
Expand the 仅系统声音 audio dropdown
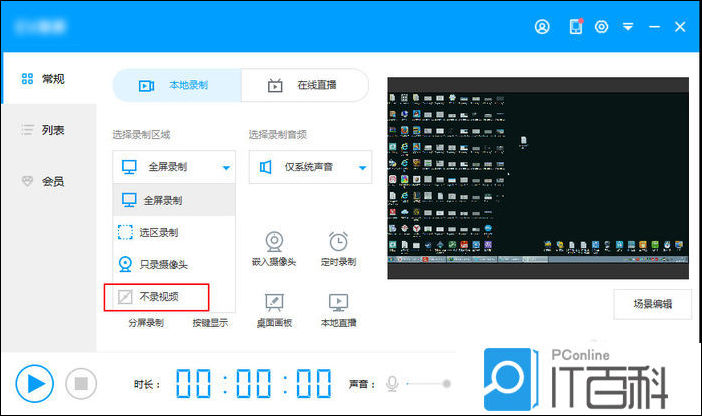(310, 167)
